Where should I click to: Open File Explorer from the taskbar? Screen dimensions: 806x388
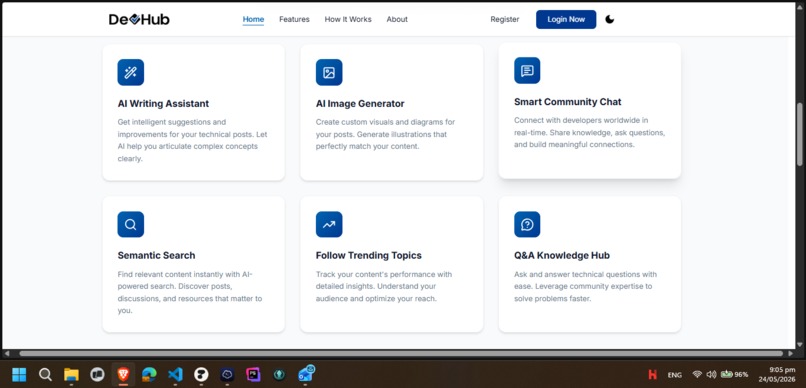pos(71,375)
